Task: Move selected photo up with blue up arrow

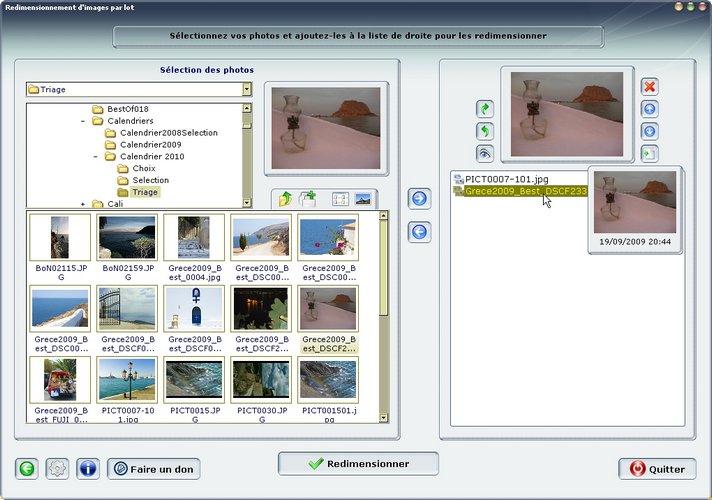Action: [x=650, y=109]
